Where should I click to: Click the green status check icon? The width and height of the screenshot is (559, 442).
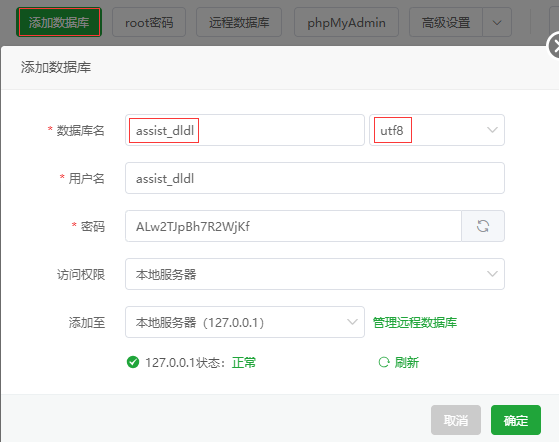pyautogui.click(x=133, y=362)
